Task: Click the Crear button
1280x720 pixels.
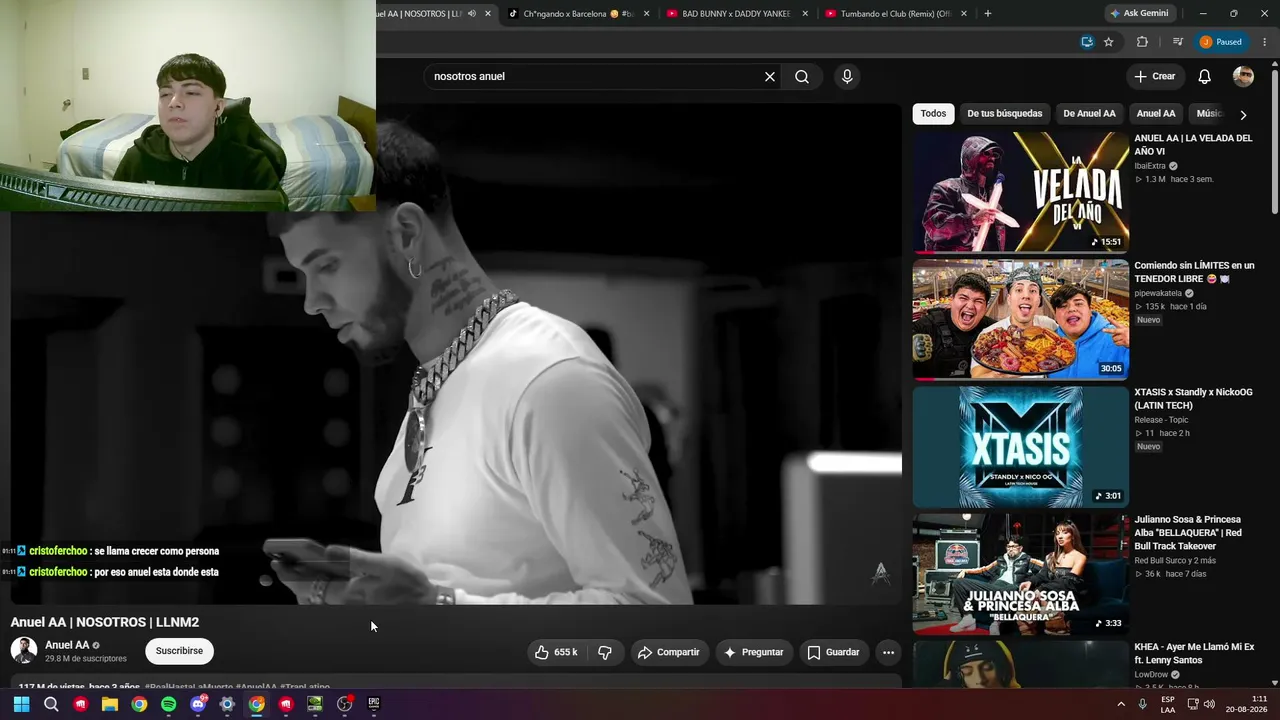Action: click(1154, 77)
